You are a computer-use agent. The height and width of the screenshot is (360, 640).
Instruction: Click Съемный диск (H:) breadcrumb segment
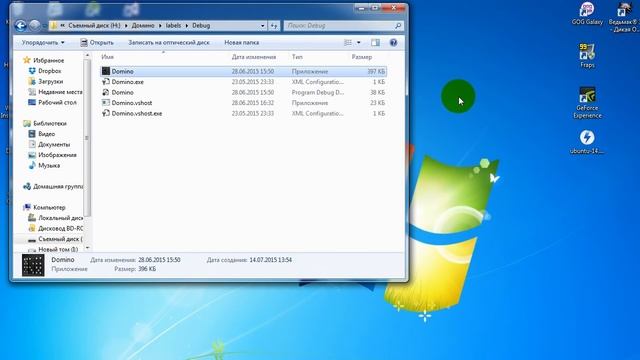tap(94, 26)
